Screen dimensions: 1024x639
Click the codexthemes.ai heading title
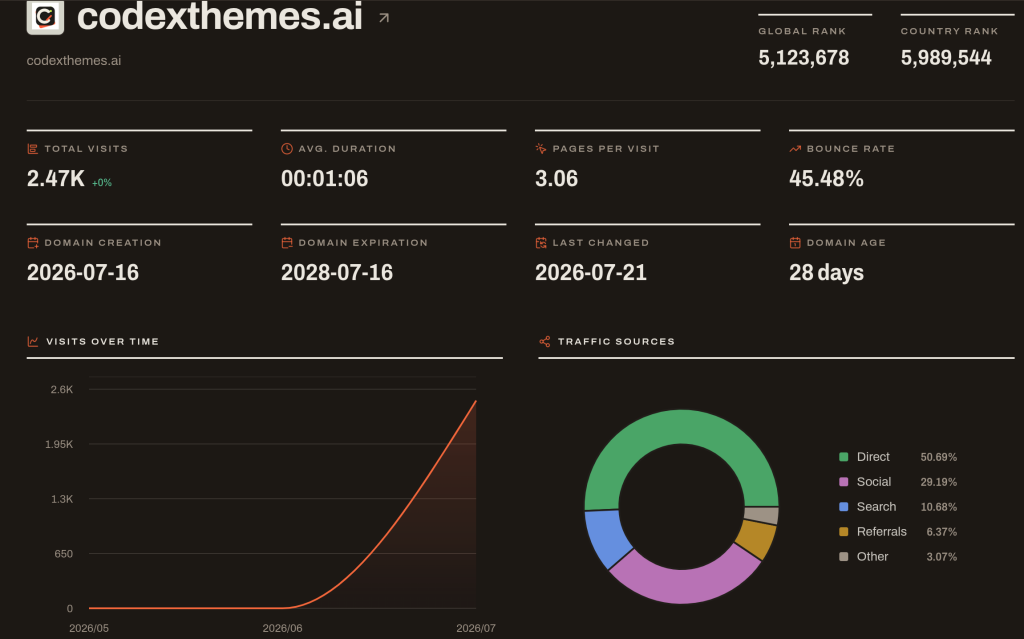(219, 17)
